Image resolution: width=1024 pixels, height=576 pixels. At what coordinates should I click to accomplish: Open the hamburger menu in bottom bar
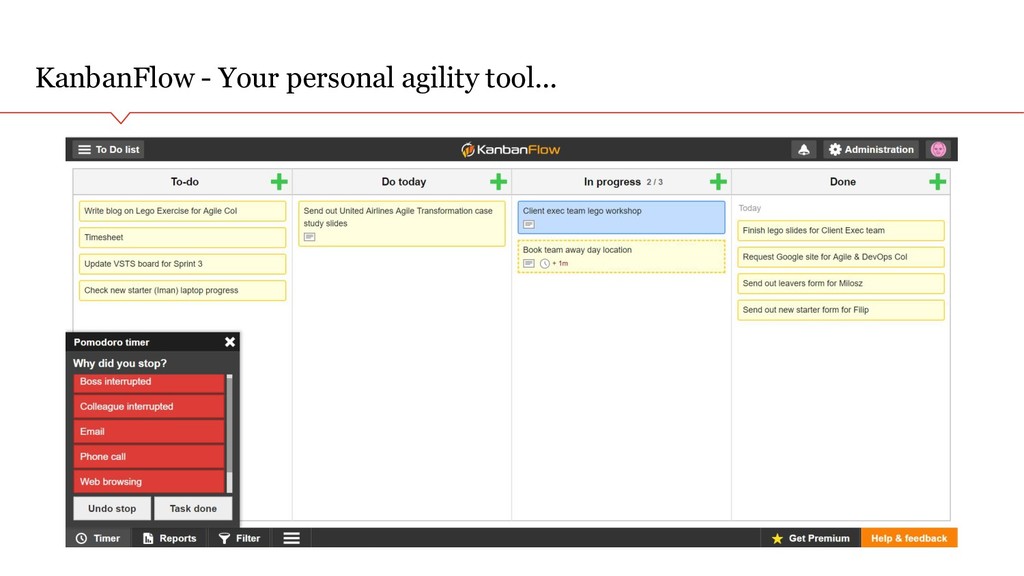(291, 538)
